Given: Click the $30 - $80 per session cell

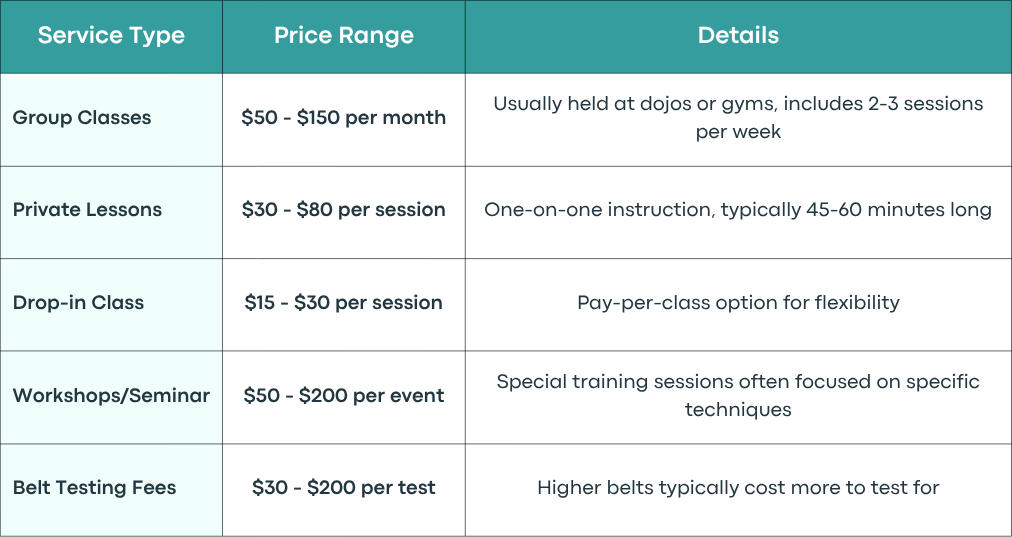Looking at the screenshot, I should (344, 210).
